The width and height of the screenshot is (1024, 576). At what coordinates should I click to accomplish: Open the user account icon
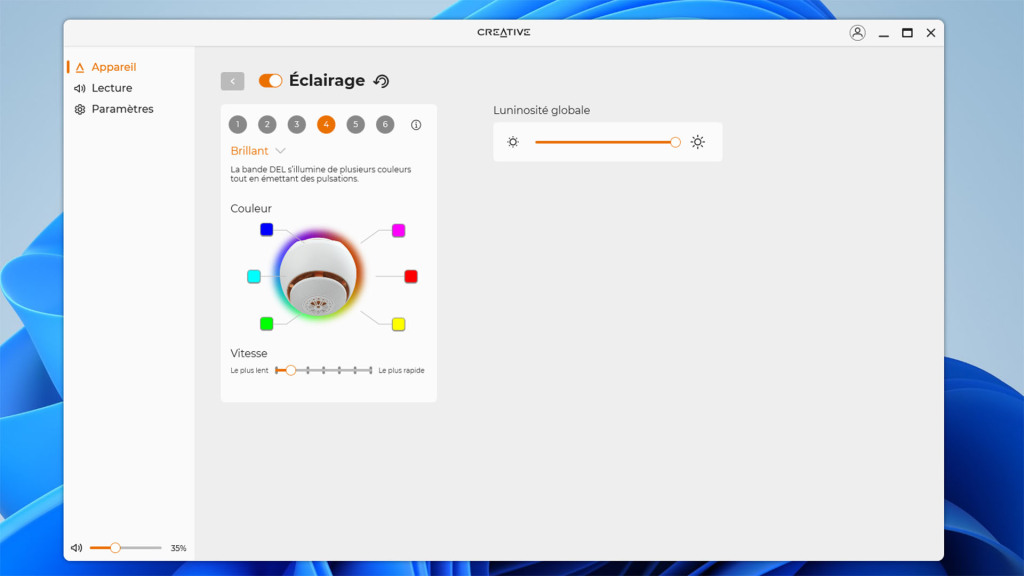857,33
